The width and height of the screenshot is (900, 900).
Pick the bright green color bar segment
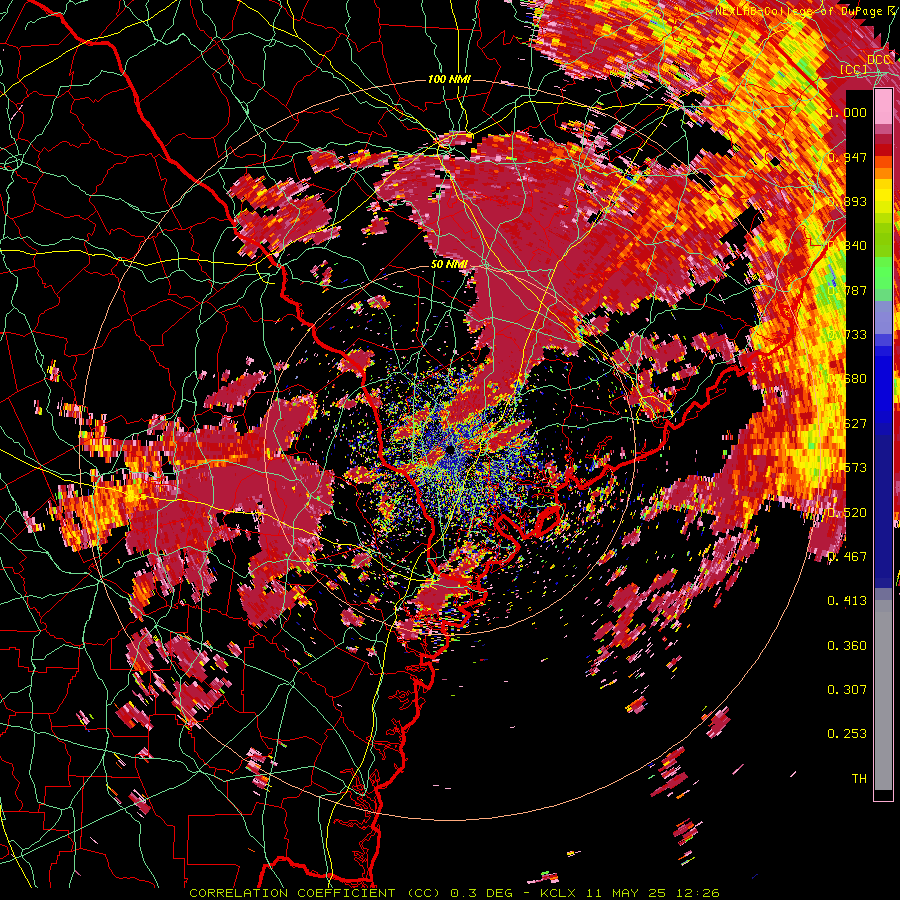coord(883,273)
